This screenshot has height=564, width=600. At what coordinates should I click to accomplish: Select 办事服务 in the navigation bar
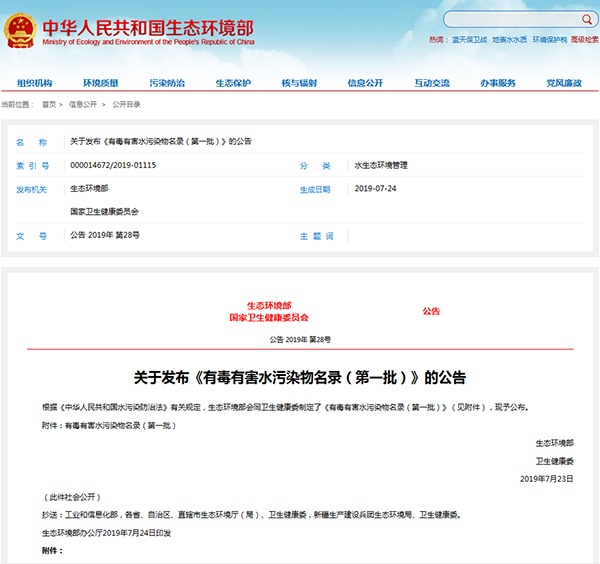click(498, 83)
